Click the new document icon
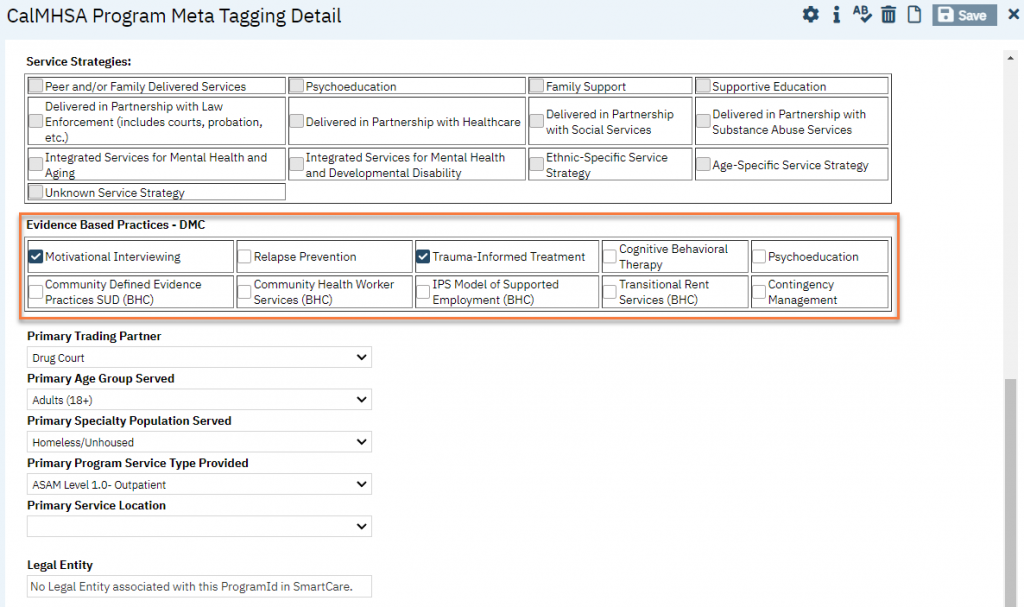The width and height of the screenshot is (1024, 607). pyautogui.click(x=914, y=14)
